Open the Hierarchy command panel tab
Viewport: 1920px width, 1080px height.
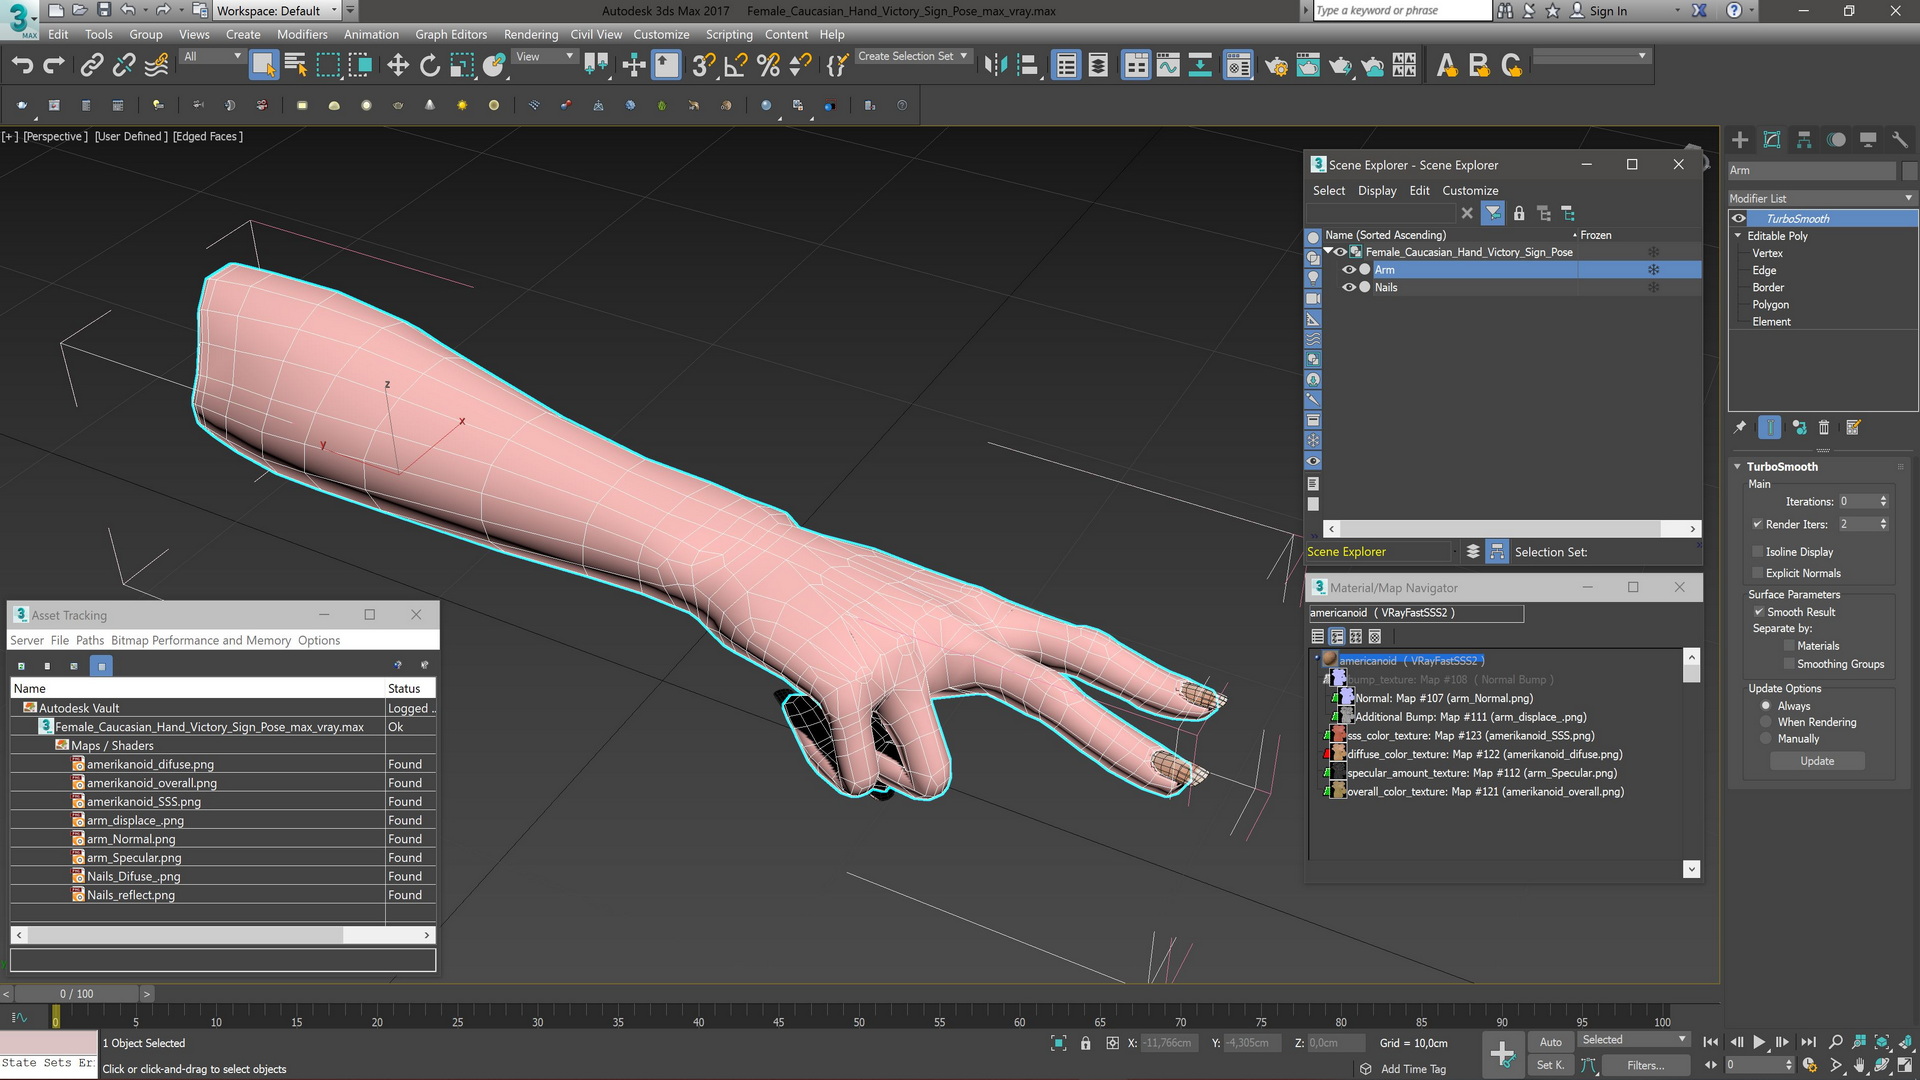point(1804,140)
